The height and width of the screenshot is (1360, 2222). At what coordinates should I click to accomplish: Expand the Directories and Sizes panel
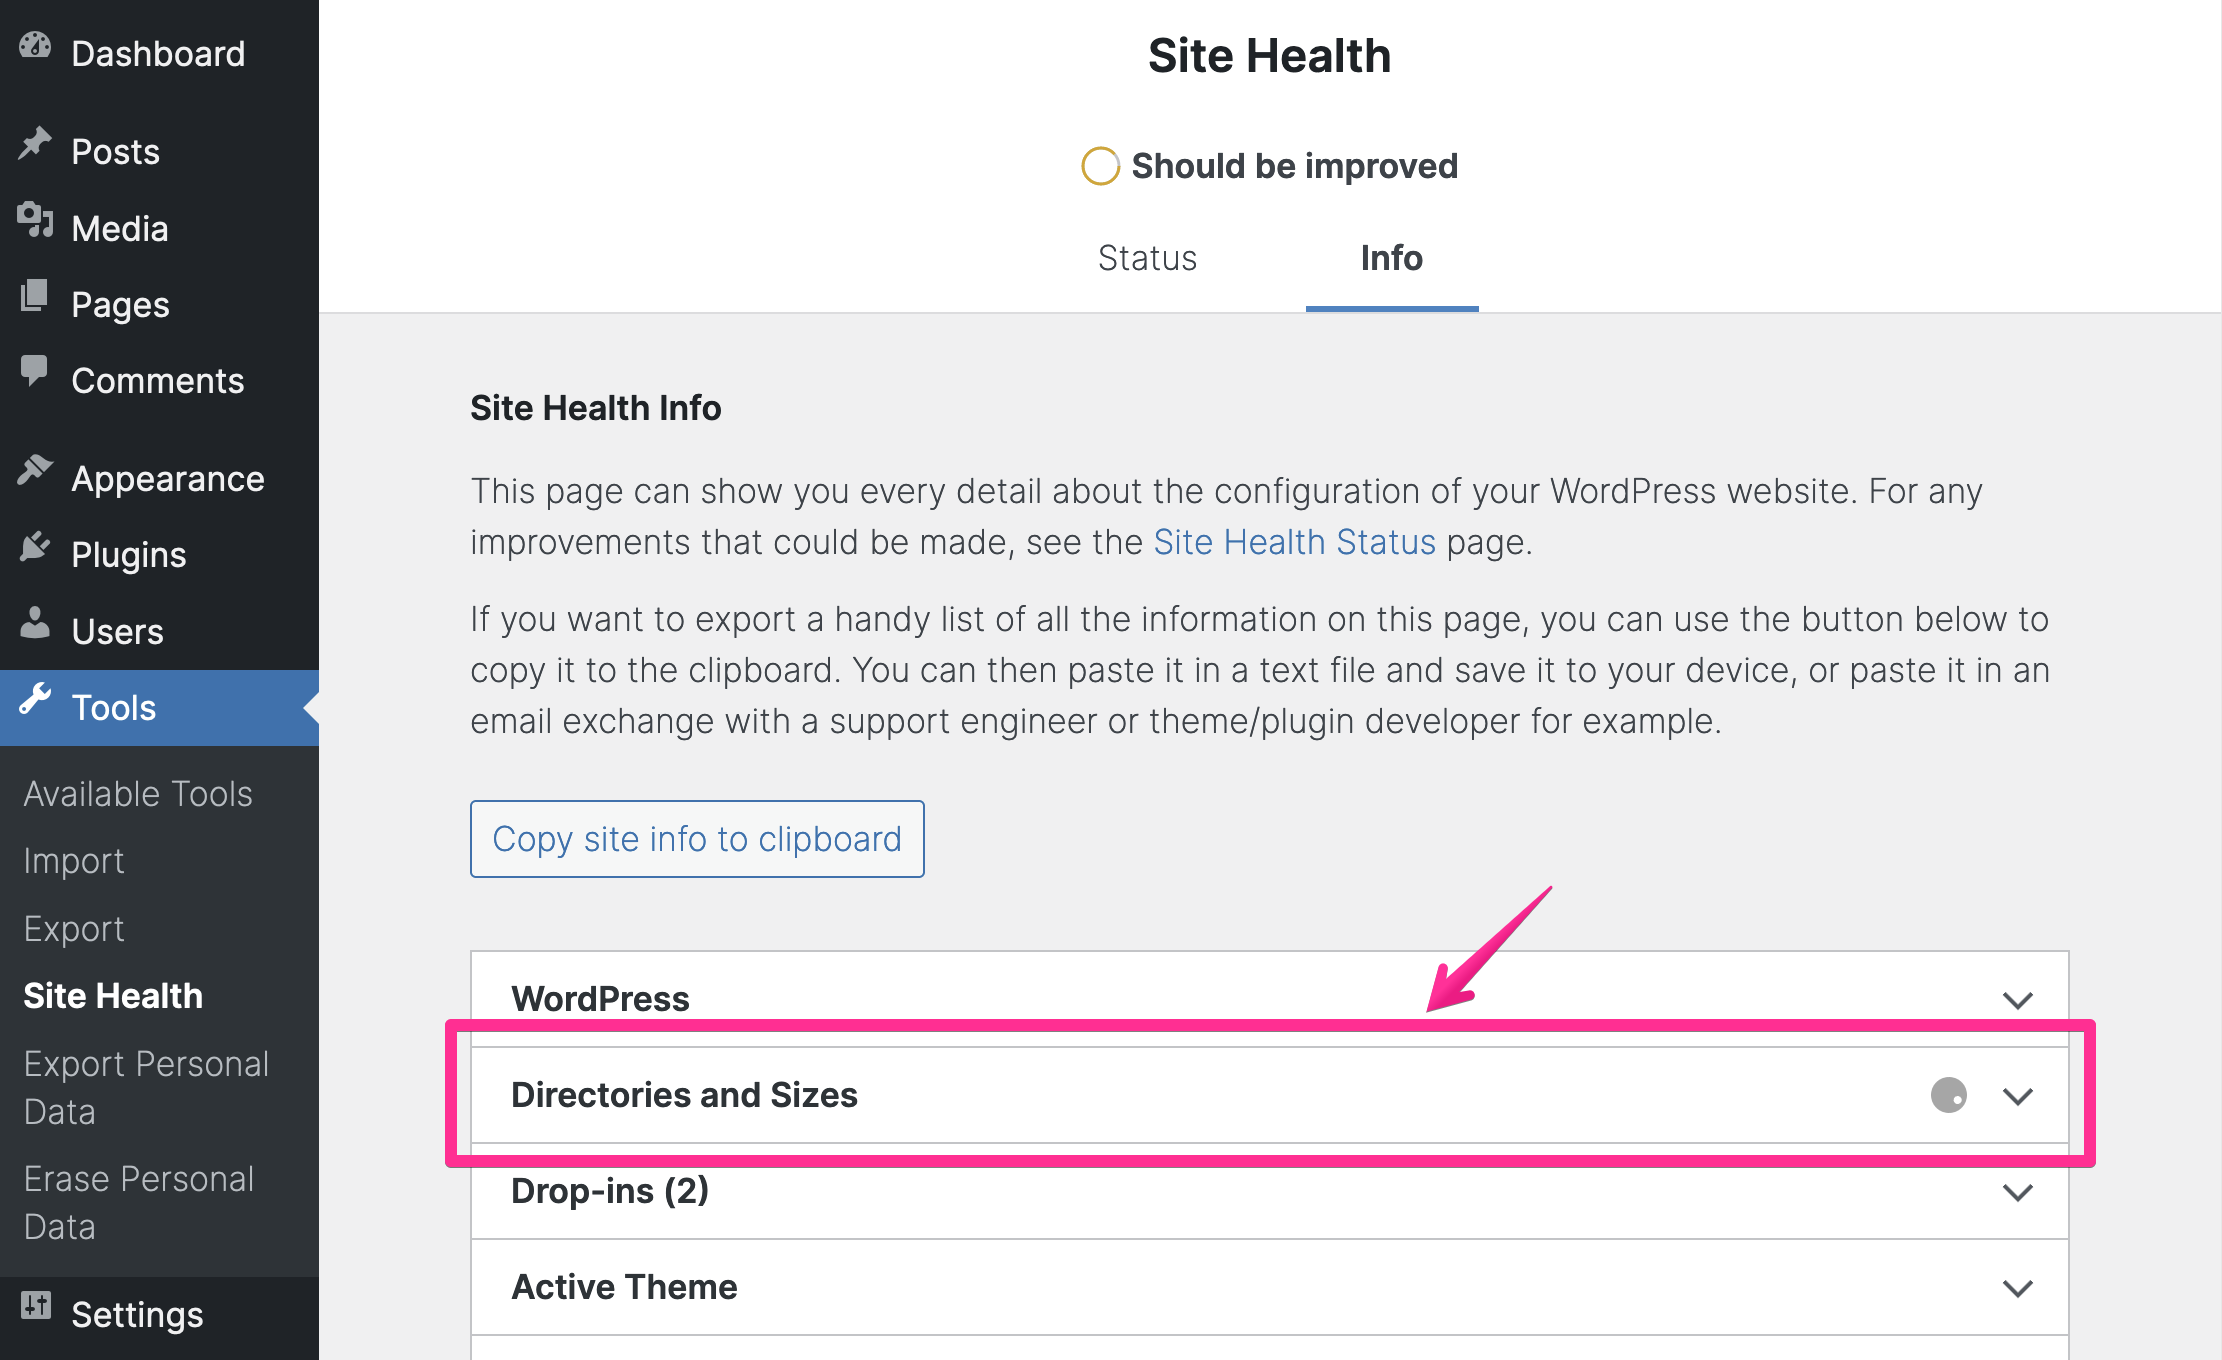(2017, 1096)
